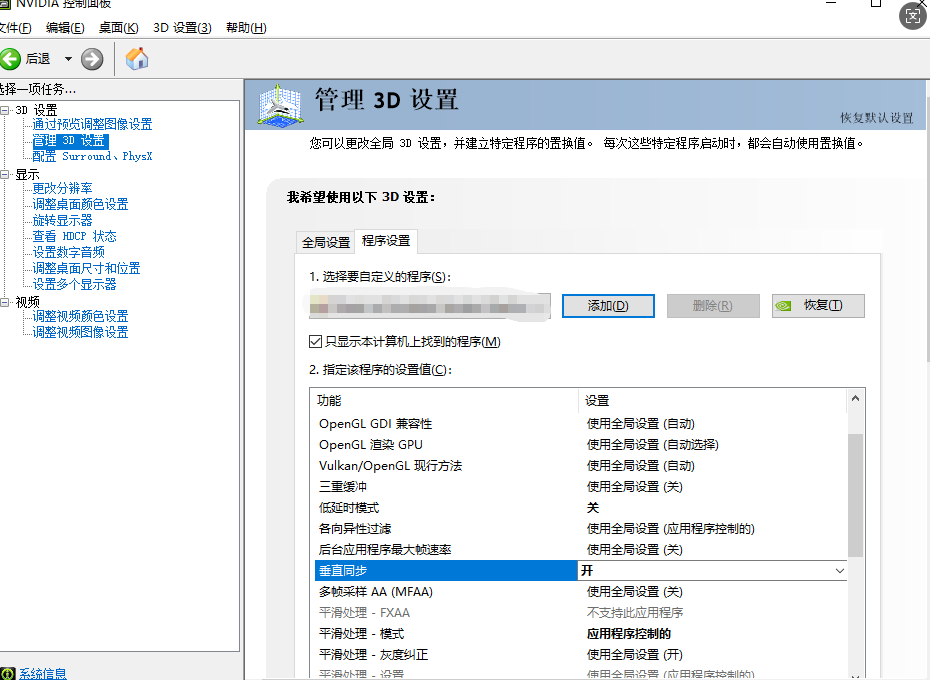Screen dimensions: 930x680
Task: Toggle 'Only show programs found on this computer' checkbox
Action: [316, 342]
